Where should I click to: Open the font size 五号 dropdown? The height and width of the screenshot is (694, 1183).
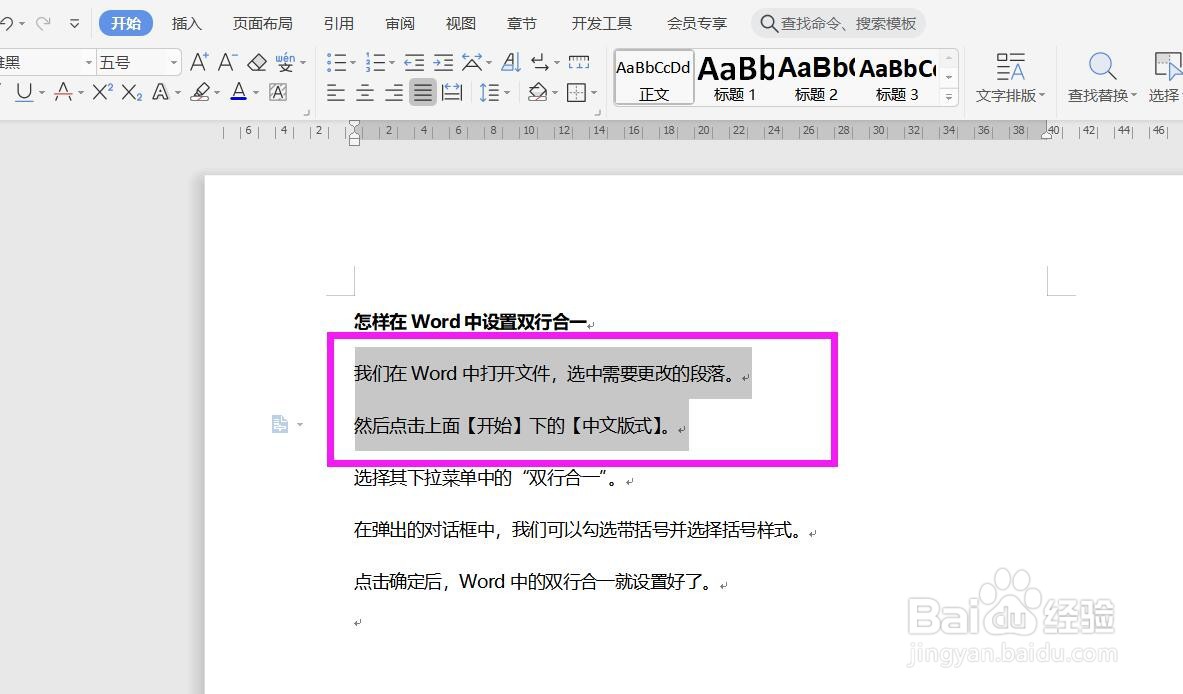(174, 62)
